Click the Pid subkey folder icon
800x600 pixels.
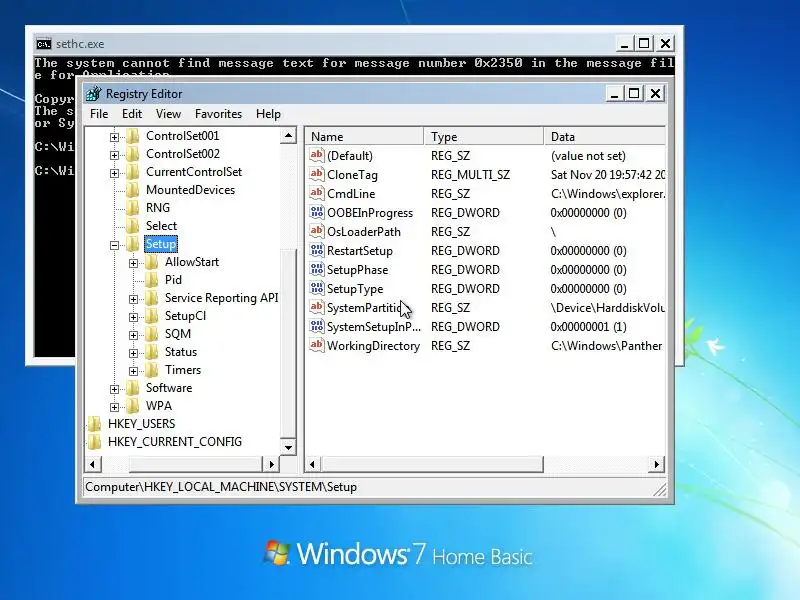152,280
